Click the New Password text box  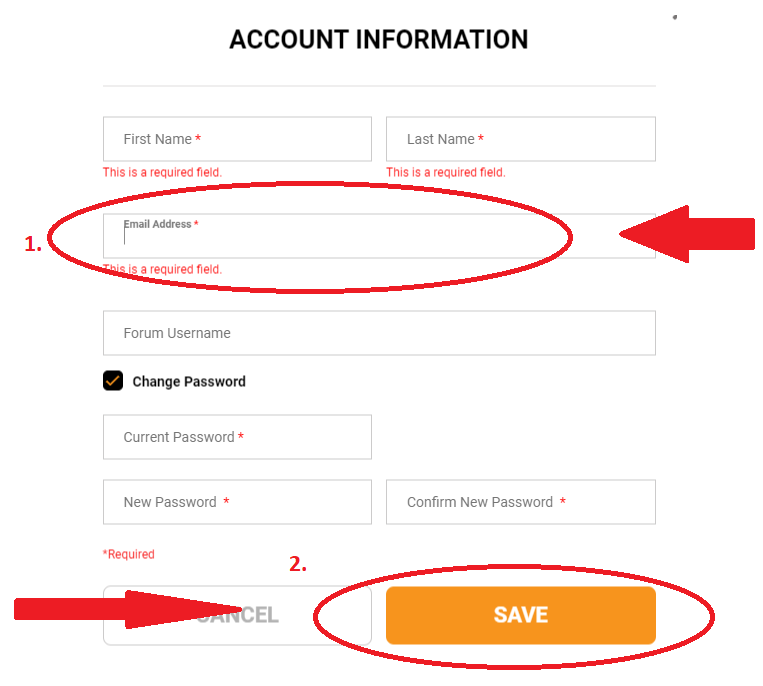tap(237, 502)
